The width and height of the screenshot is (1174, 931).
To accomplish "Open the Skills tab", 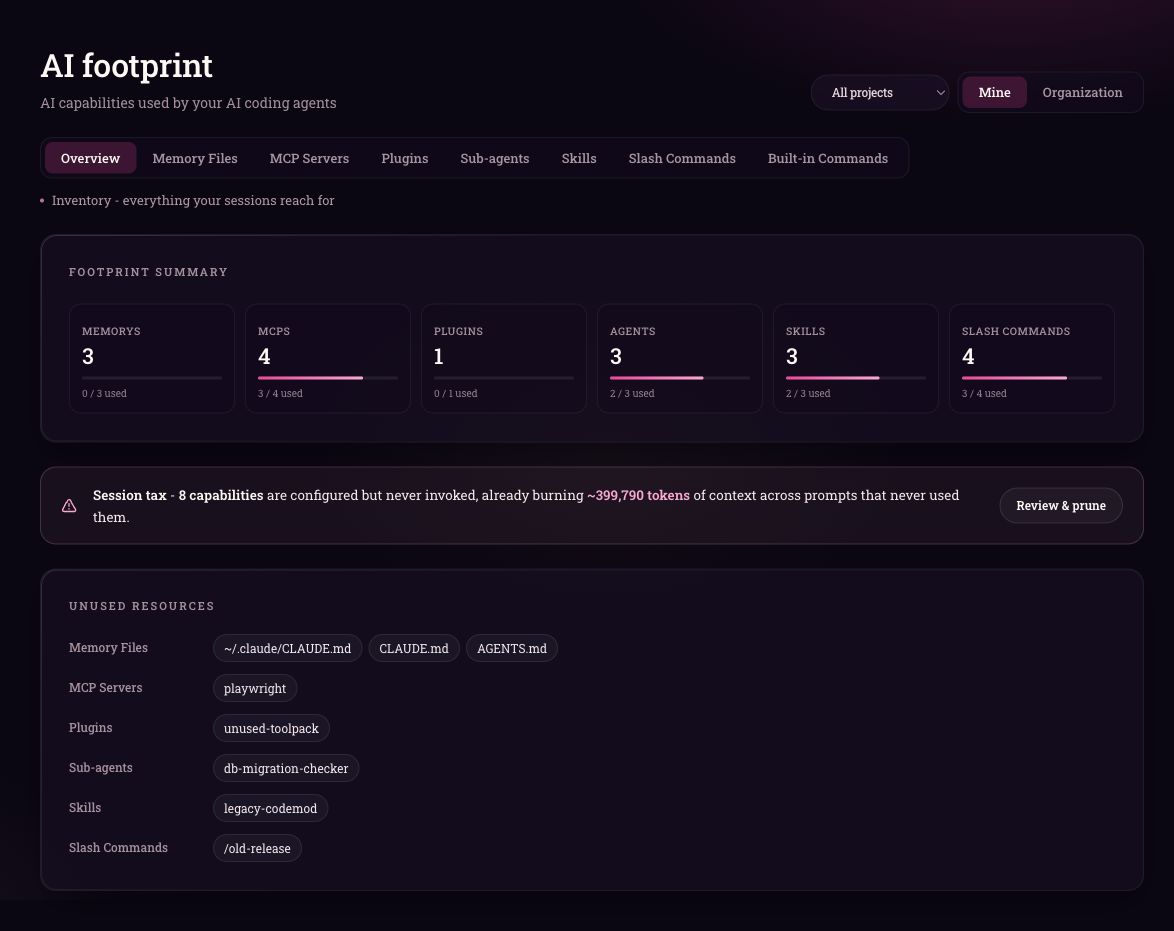I will click(579, 158).
